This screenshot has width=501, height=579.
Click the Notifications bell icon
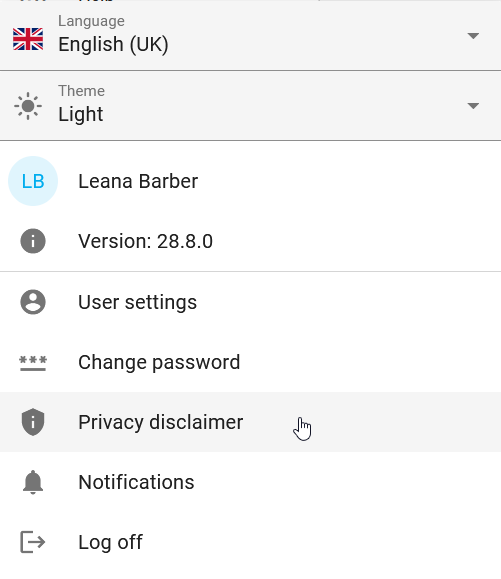point(33,482)
